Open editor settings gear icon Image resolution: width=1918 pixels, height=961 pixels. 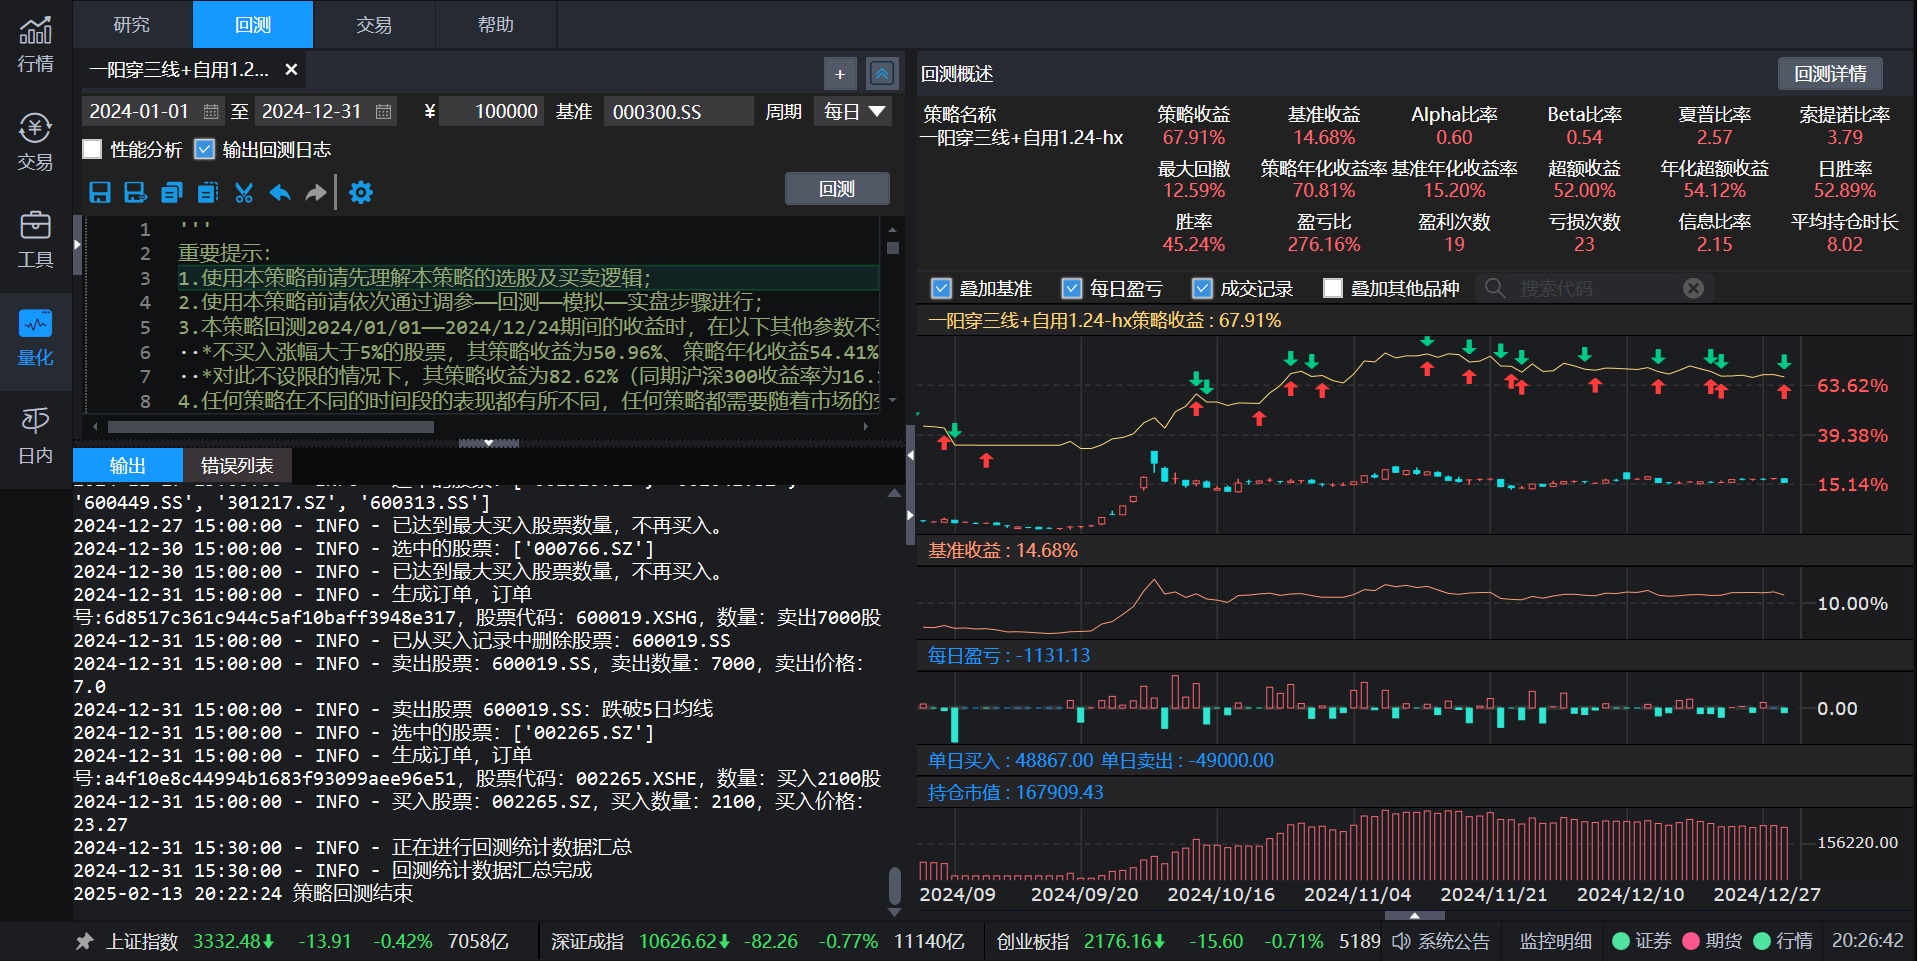pos(361,192)
